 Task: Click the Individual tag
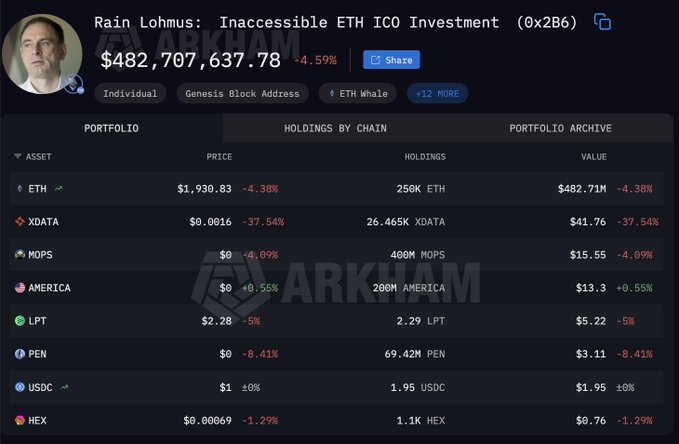click(x=131, y=94)
